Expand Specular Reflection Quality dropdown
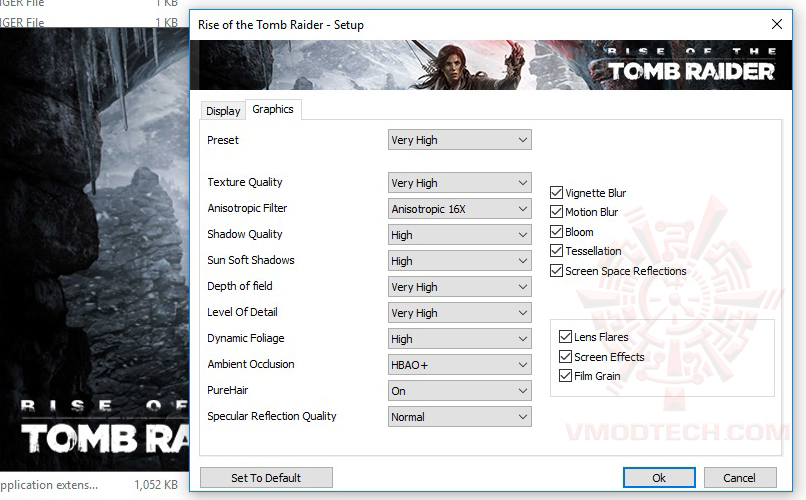The image size is (806, 500). (x=460, y=417)
